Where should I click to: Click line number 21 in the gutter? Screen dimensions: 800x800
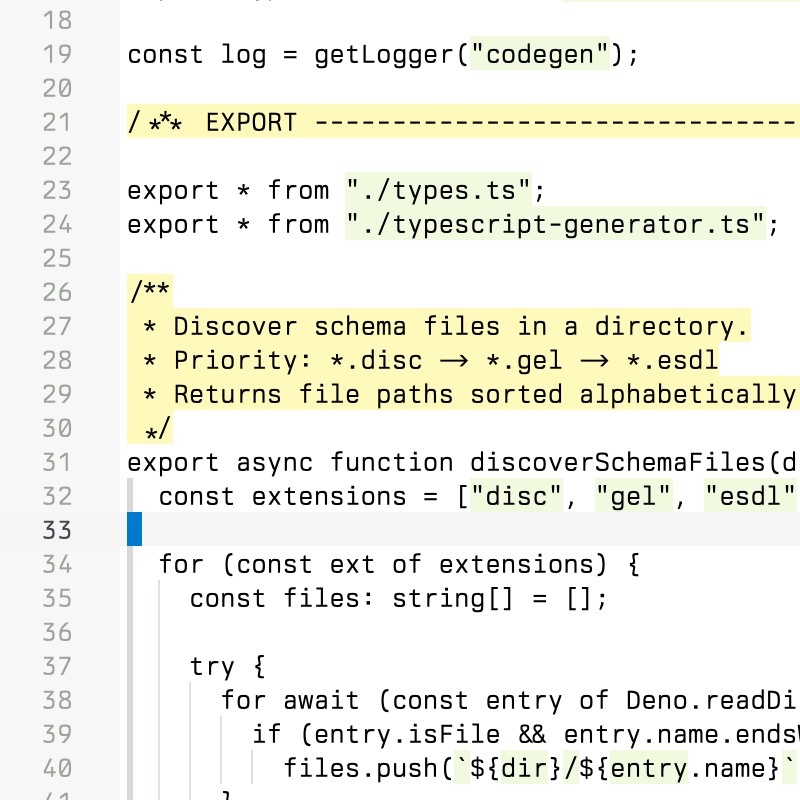57,122
